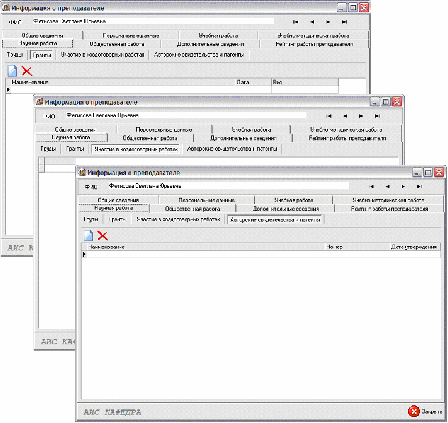Select Гранты sub-tab in the back window
The image size is (448, 423).
(42, 55)
